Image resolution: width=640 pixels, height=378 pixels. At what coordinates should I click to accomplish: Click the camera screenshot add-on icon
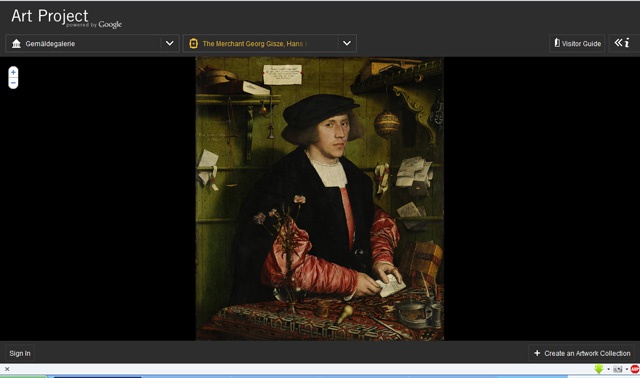pos(618,369)
